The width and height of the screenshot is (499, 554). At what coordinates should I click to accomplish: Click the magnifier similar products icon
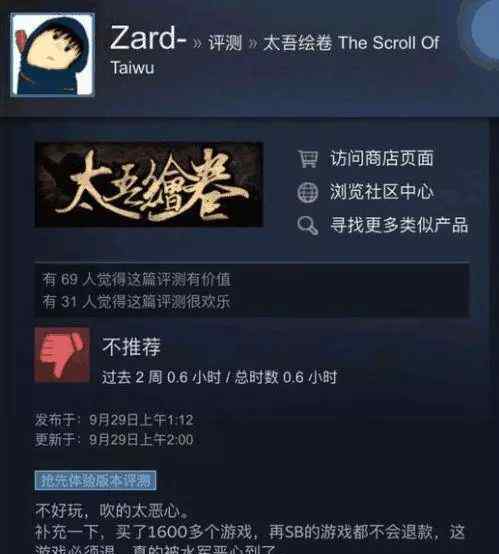tap(308, 225)
